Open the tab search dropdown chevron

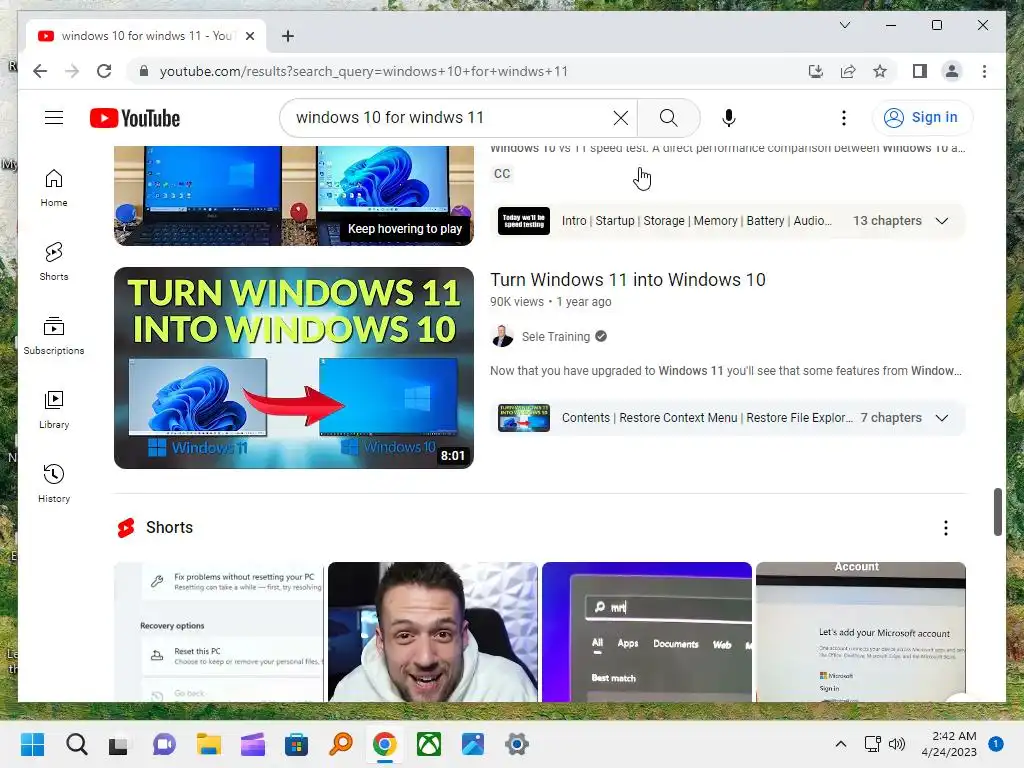click(x=844, y=25)
